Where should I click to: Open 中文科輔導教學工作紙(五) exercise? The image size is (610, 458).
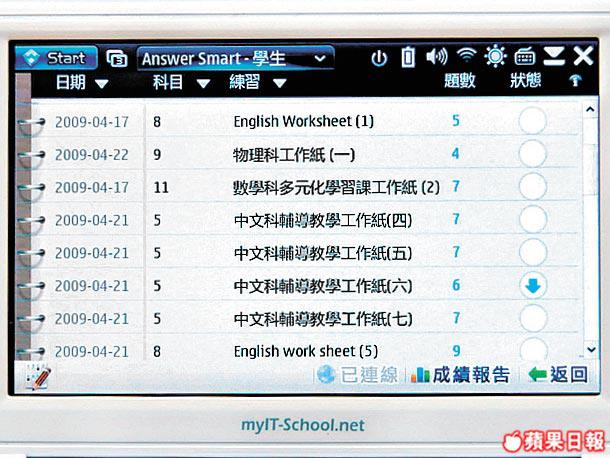323,253
